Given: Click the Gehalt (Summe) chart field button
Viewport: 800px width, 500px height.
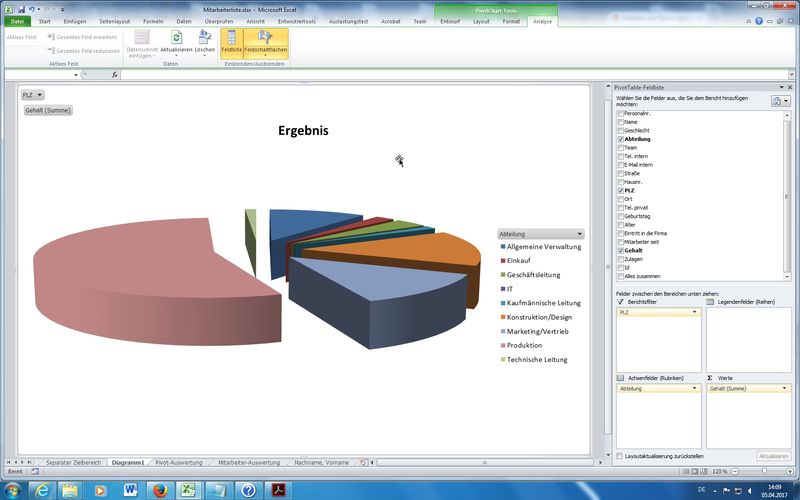Looking at the screenshot, I should point(48,110).
